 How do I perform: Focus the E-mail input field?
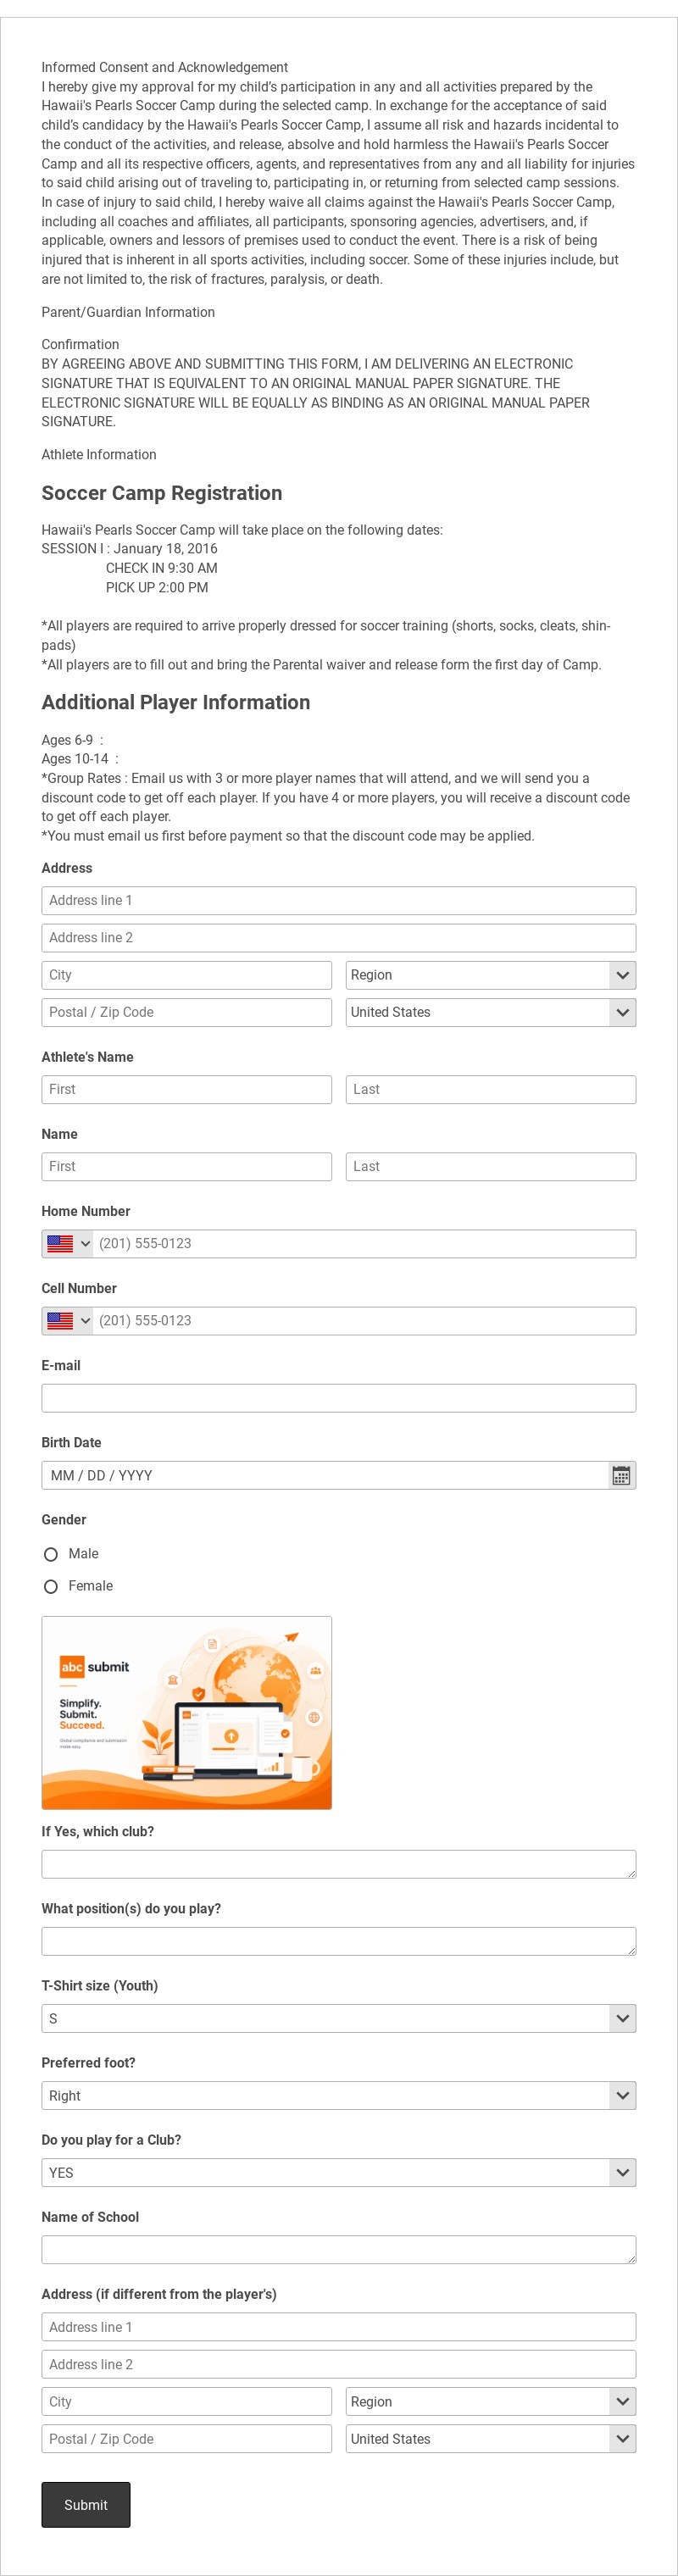click(339, 1398)
